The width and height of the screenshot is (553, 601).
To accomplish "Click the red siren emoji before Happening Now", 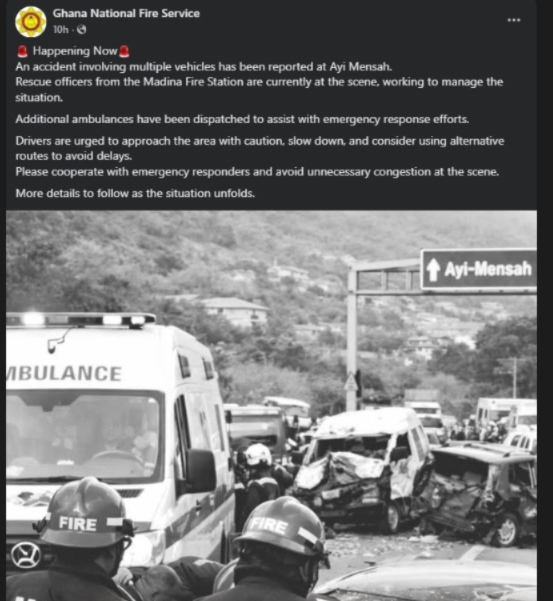I will pyautogui.click(x=22, y=51).
